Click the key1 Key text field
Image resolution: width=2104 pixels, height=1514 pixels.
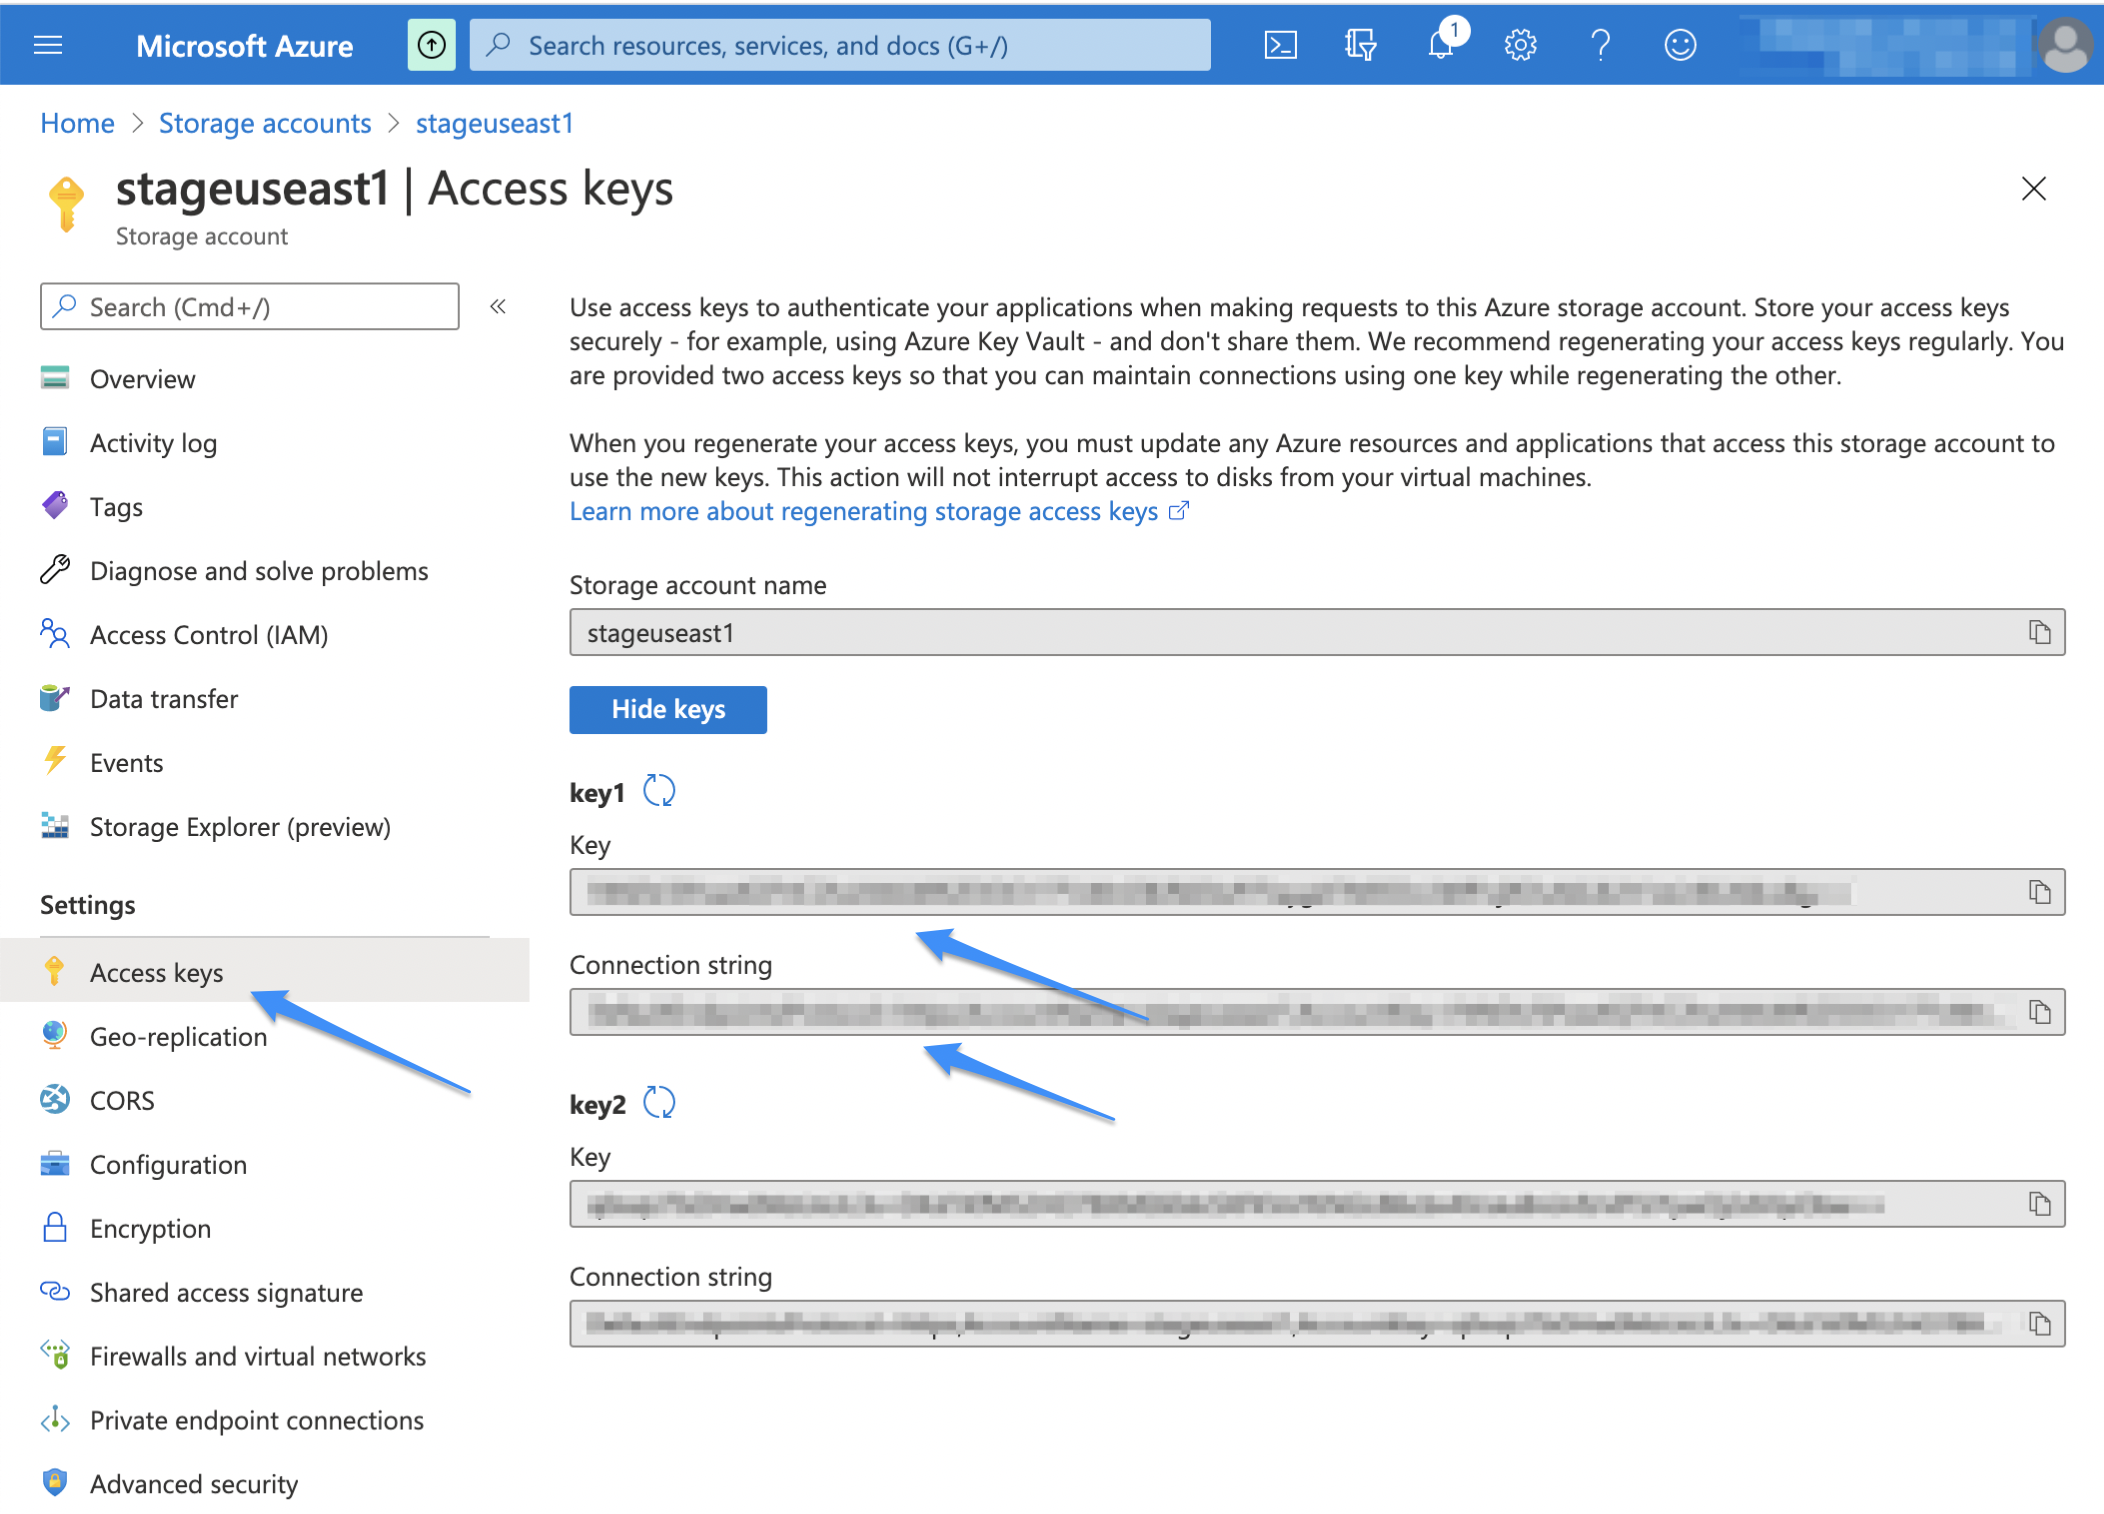click(1317, 892)
